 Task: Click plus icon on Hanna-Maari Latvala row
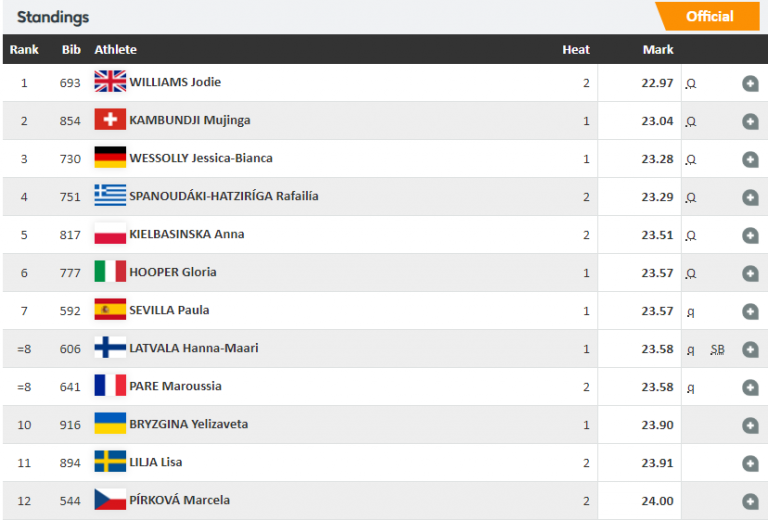[x=750, y=350]
